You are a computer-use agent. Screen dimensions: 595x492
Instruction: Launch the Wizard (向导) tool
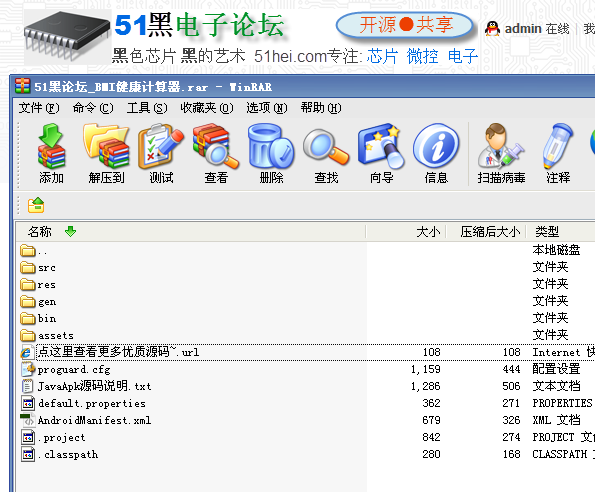click(x=381, y=146)
